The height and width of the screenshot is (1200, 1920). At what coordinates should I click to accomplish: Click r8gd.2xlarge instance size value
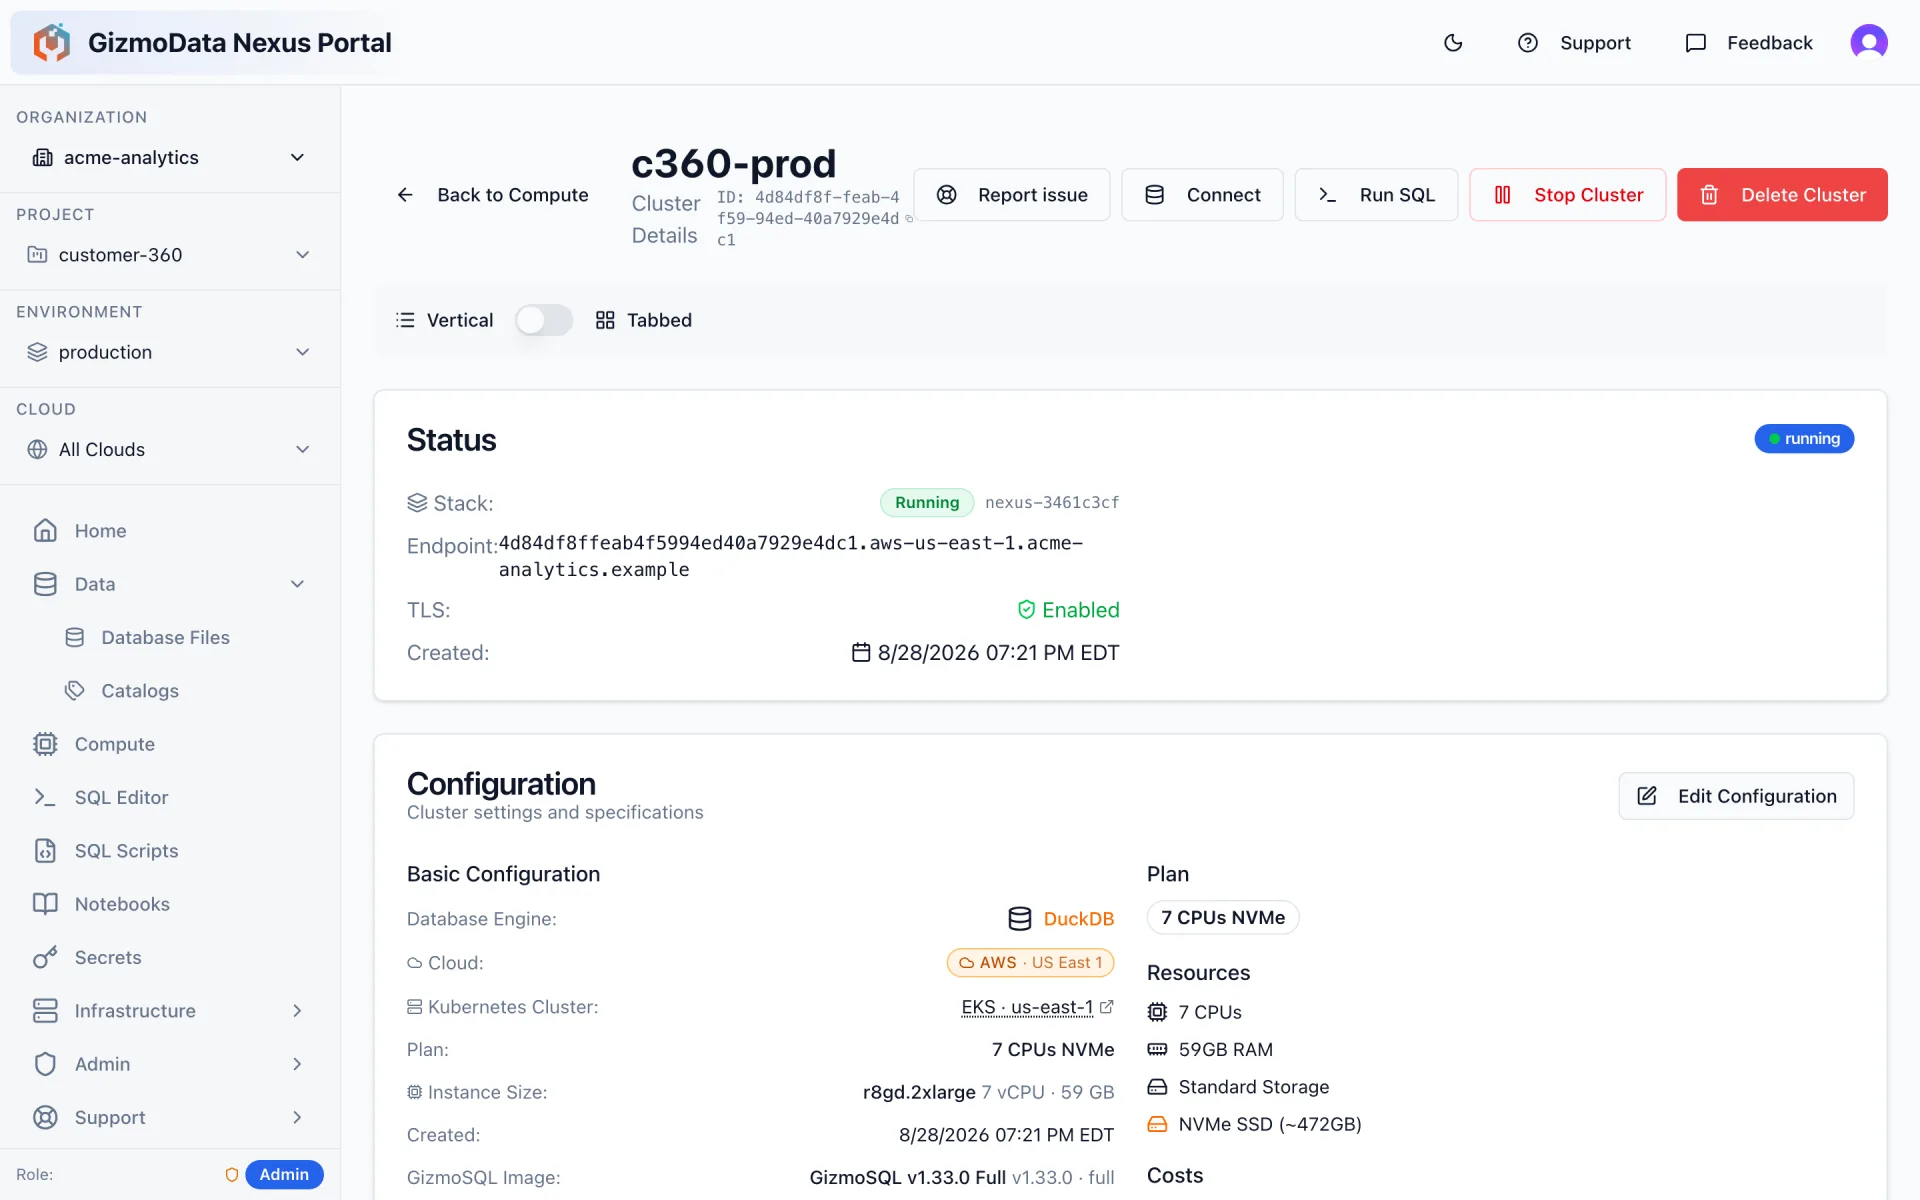coord(919,1093)
